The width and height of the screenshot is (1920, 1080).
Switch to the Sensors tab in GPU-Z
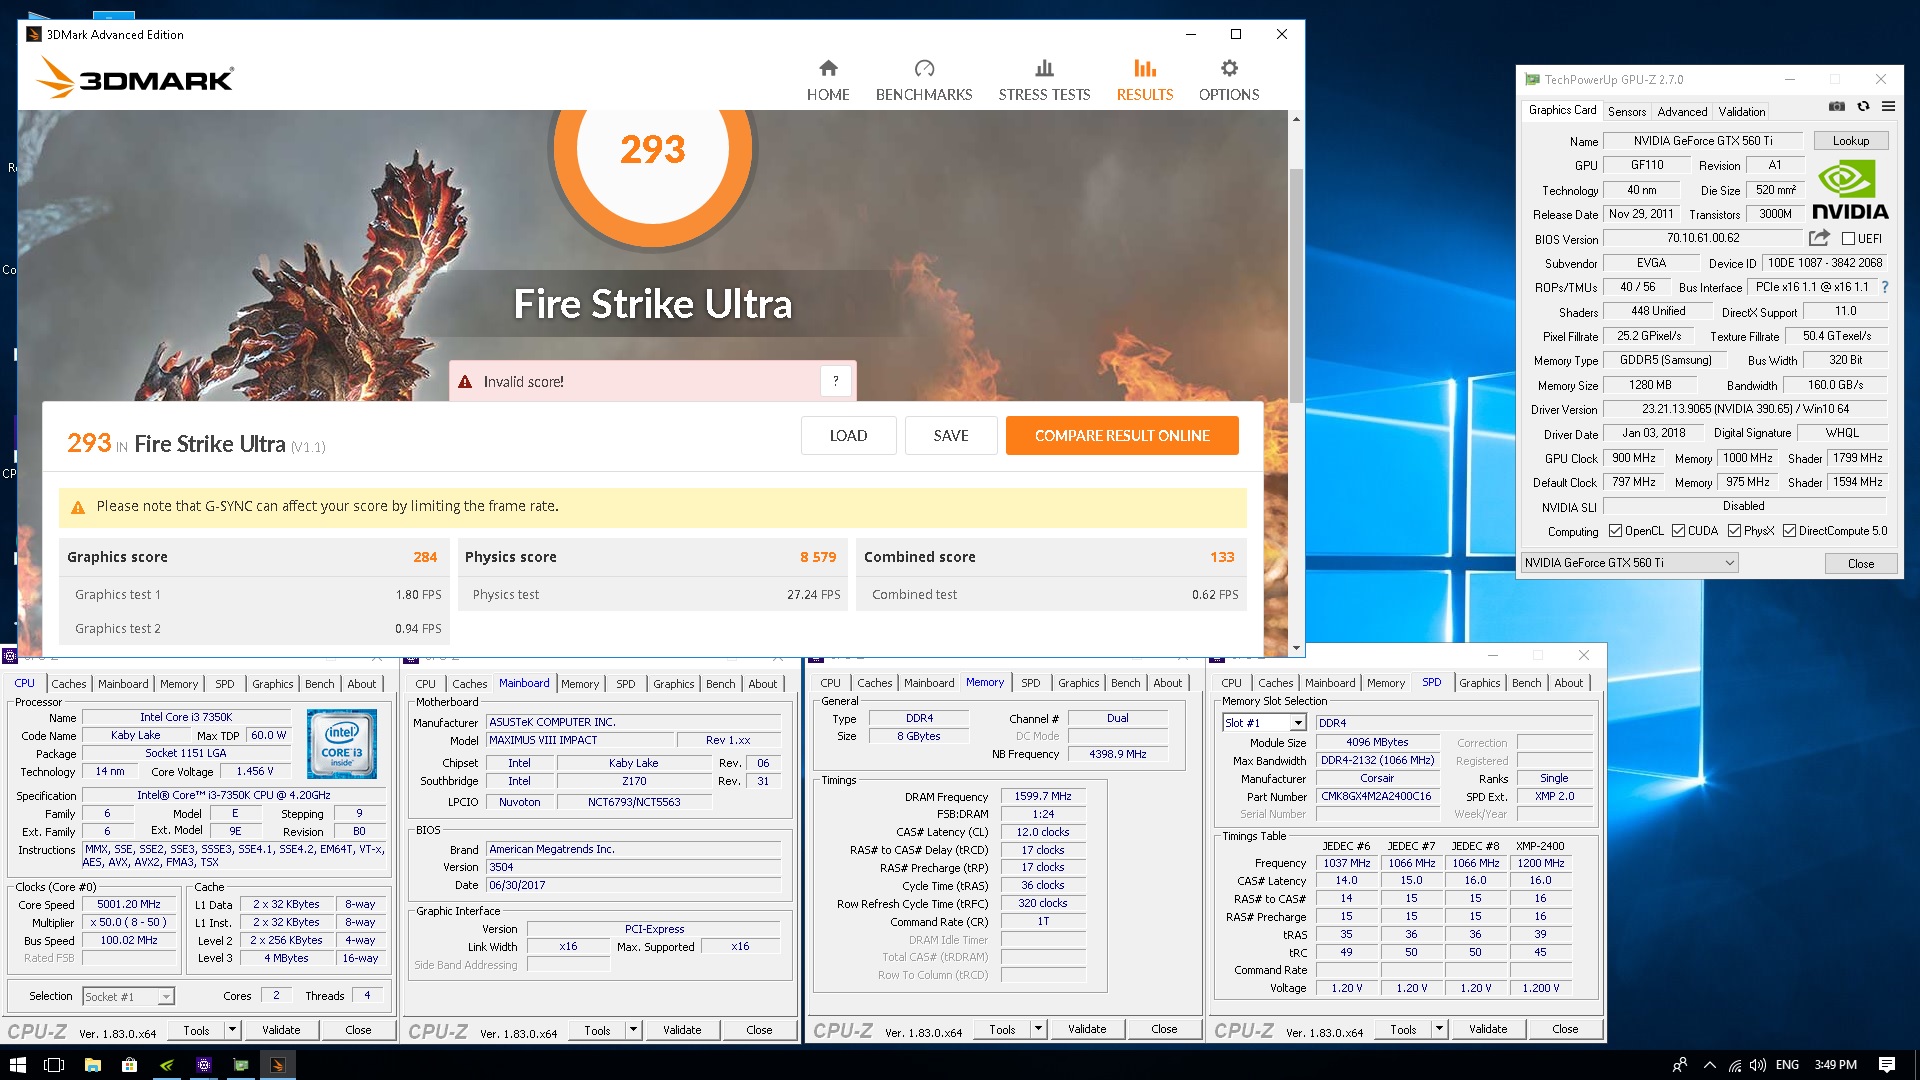pyautogui.click(x=1627, y=112)
